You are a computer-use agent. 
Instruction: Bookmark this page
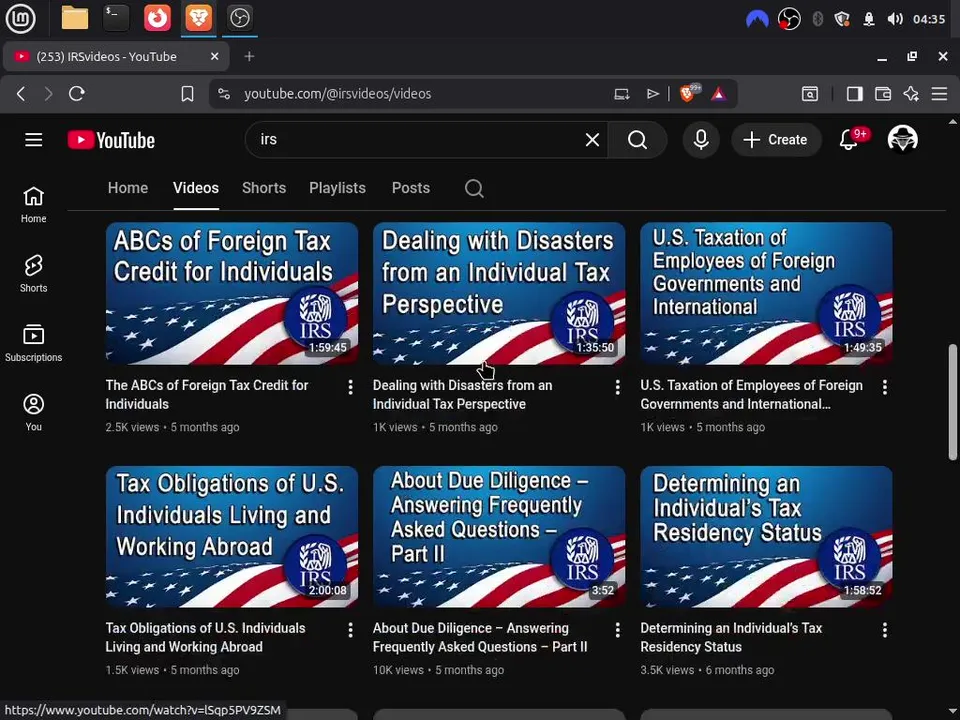click(187, 94)
